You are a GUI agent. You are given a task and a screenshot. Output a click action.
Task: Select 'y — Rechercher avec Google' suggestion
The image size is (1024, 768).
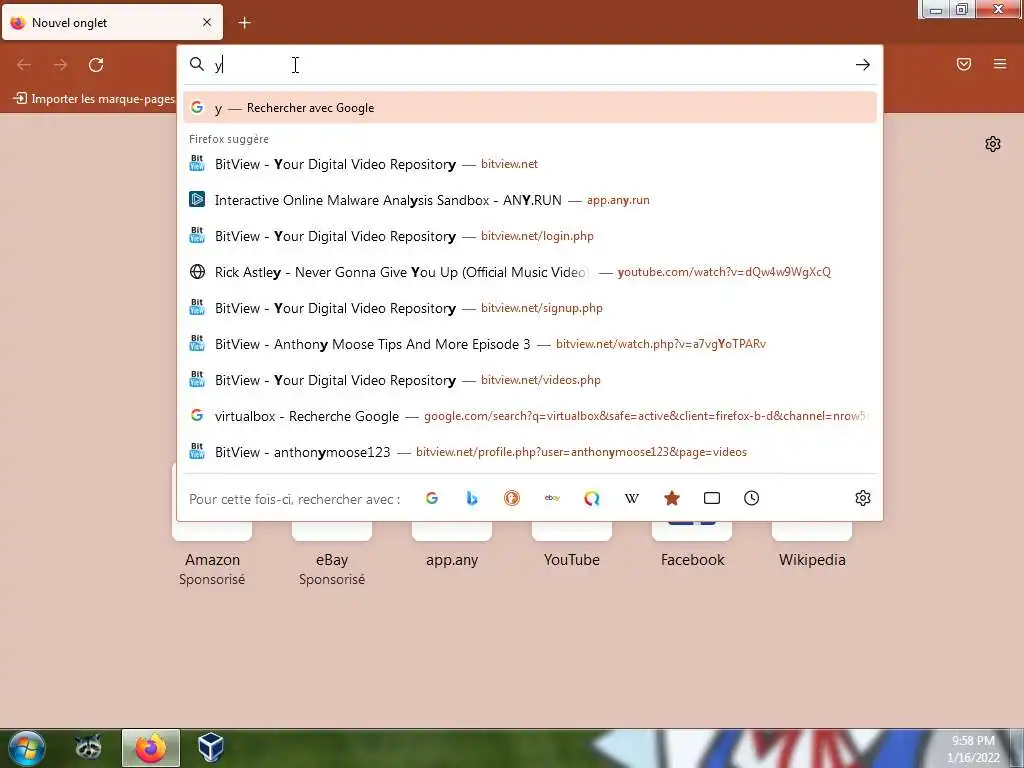coord(530,108)
